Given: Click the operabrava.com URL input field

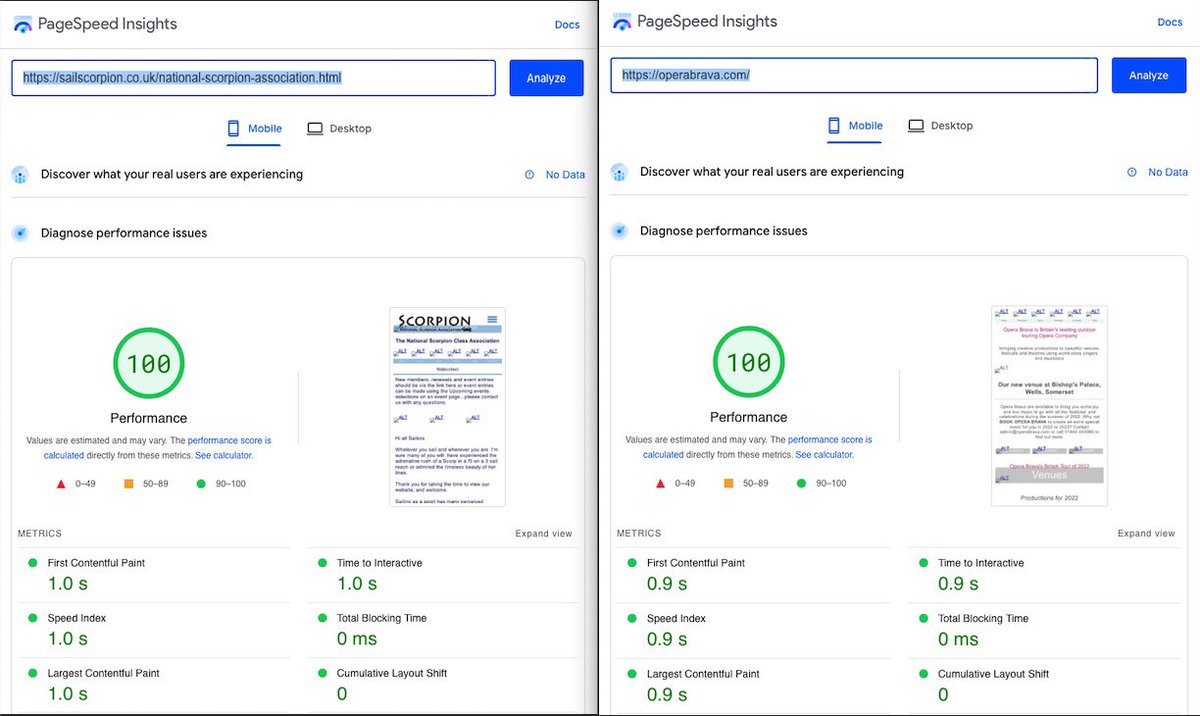Looking at the screenshot, I should pyautogui.click(x=854, y=75).
